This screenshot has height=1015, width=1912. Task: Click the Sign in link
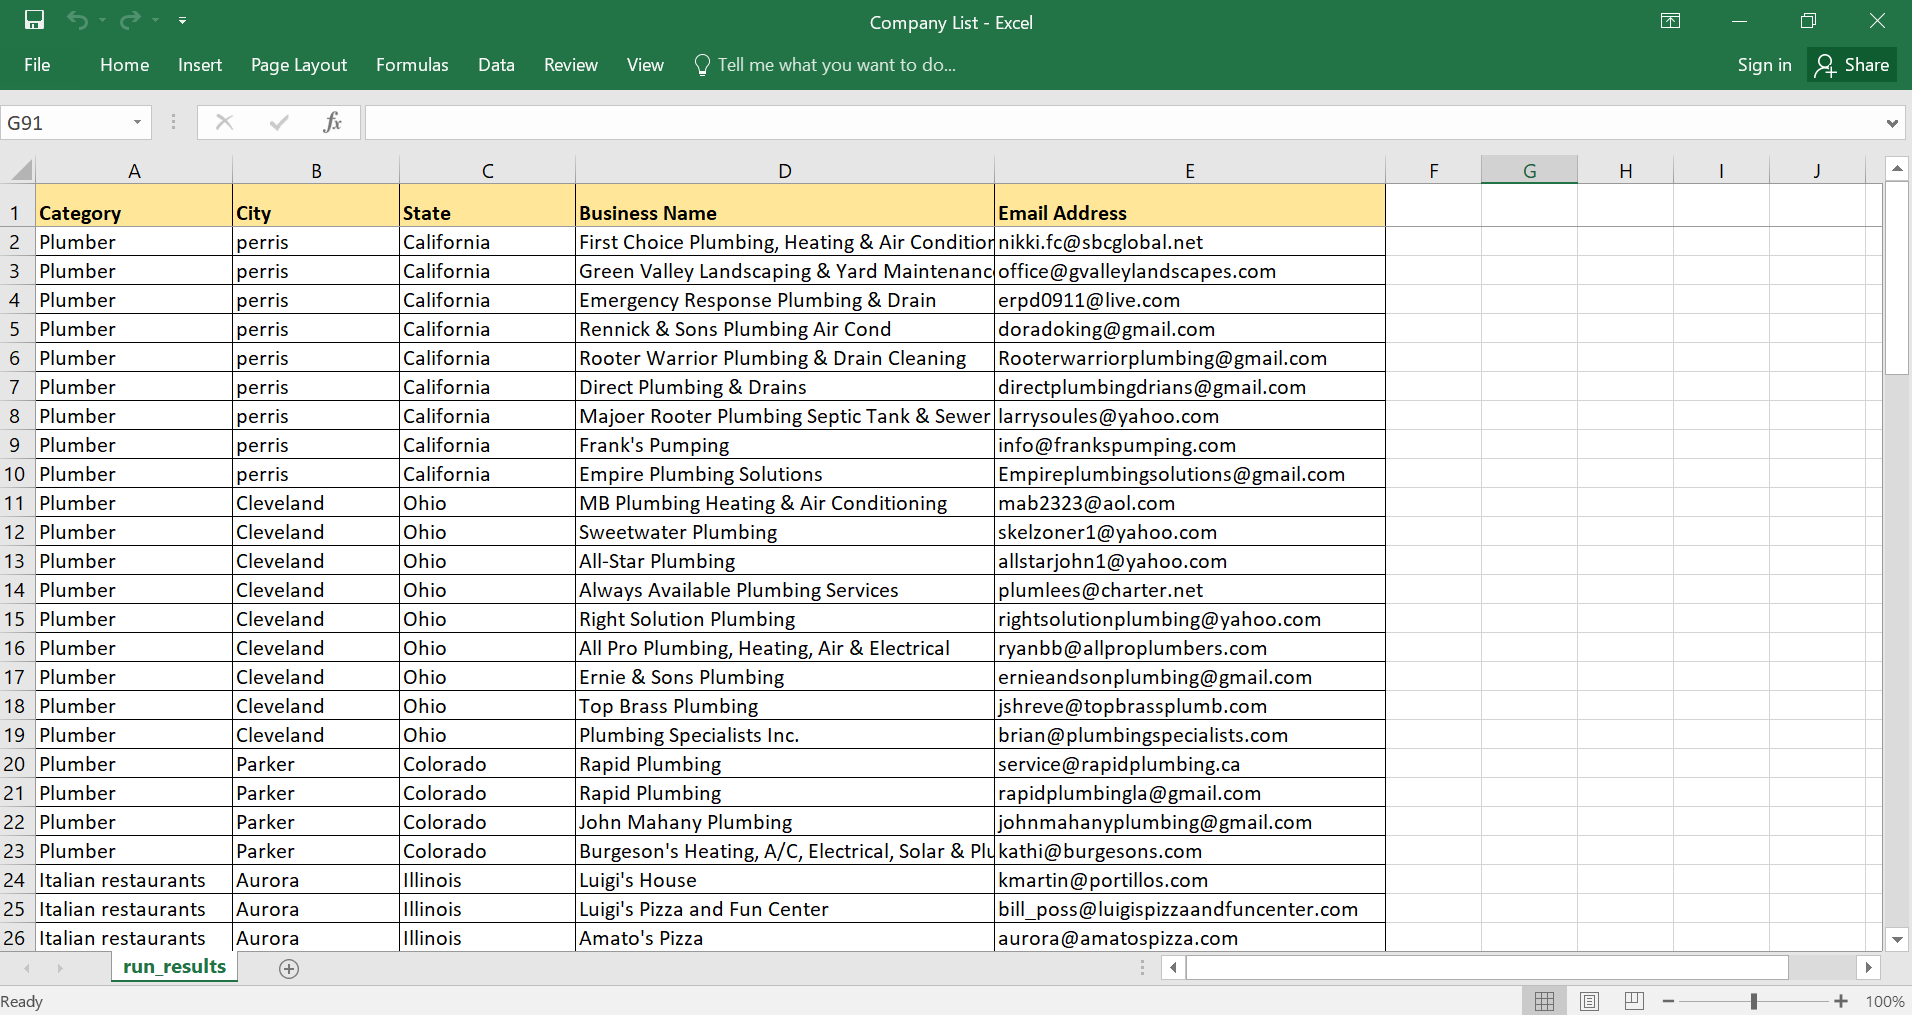click(1763, 64)
